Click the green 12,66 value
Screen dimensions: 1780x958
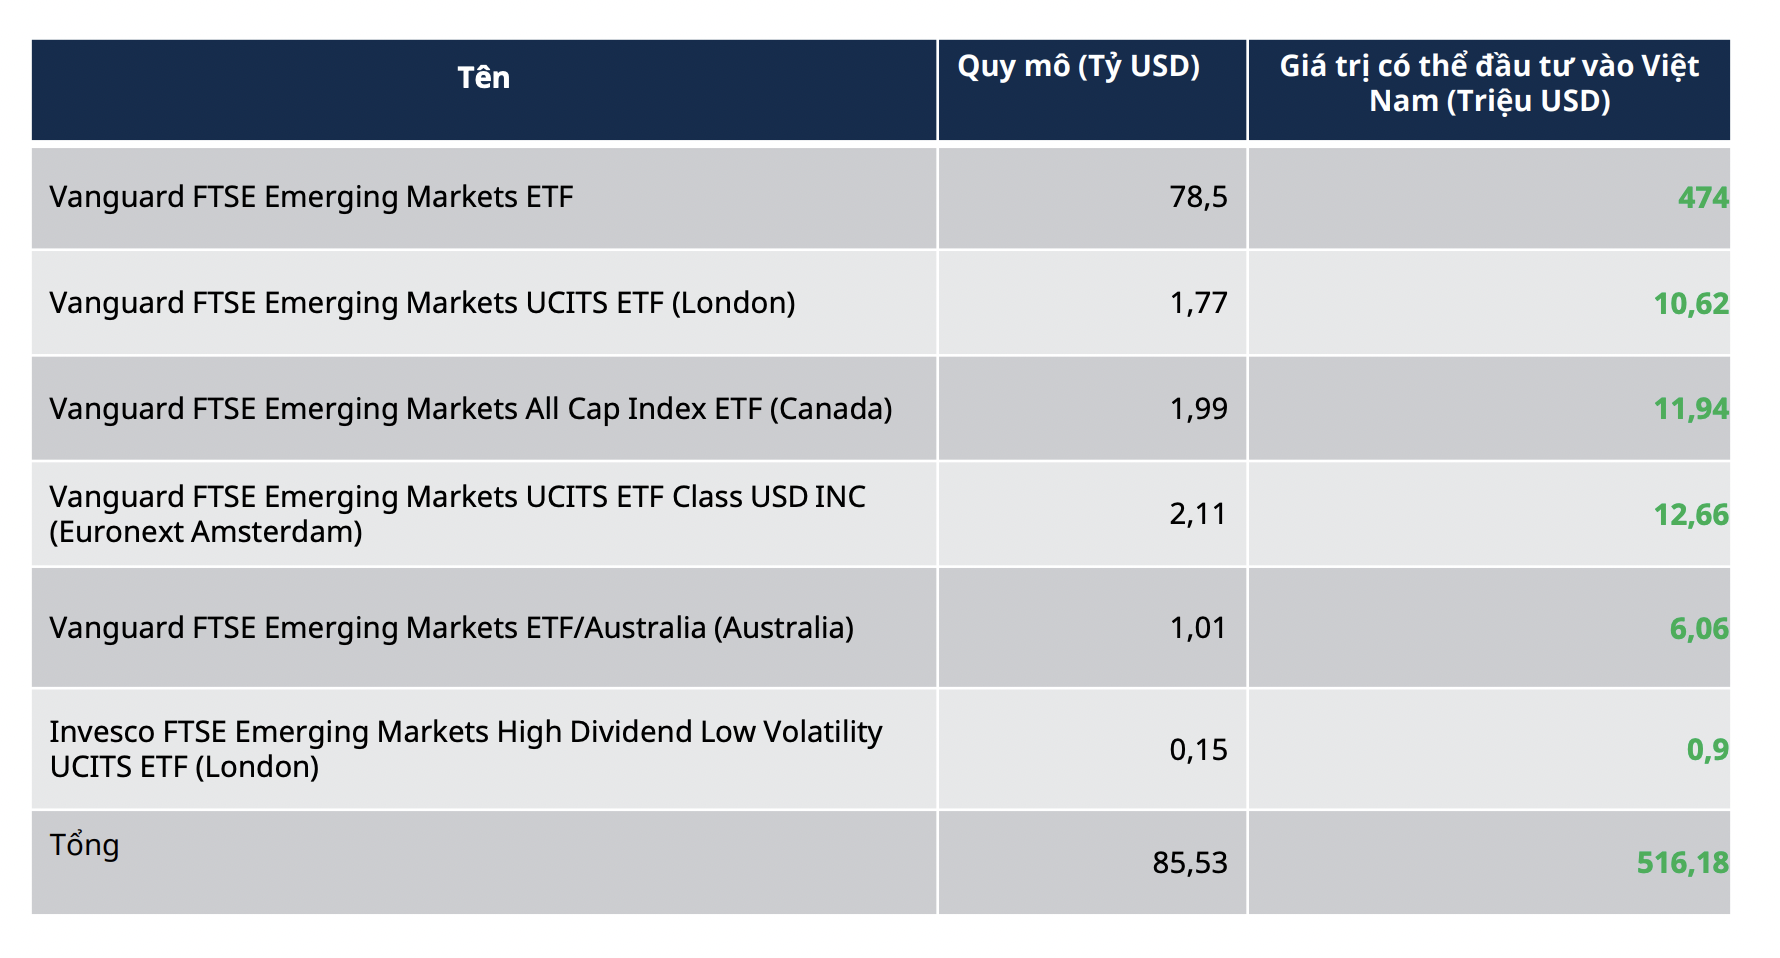pyautogui.click(x=1690, y=515)
